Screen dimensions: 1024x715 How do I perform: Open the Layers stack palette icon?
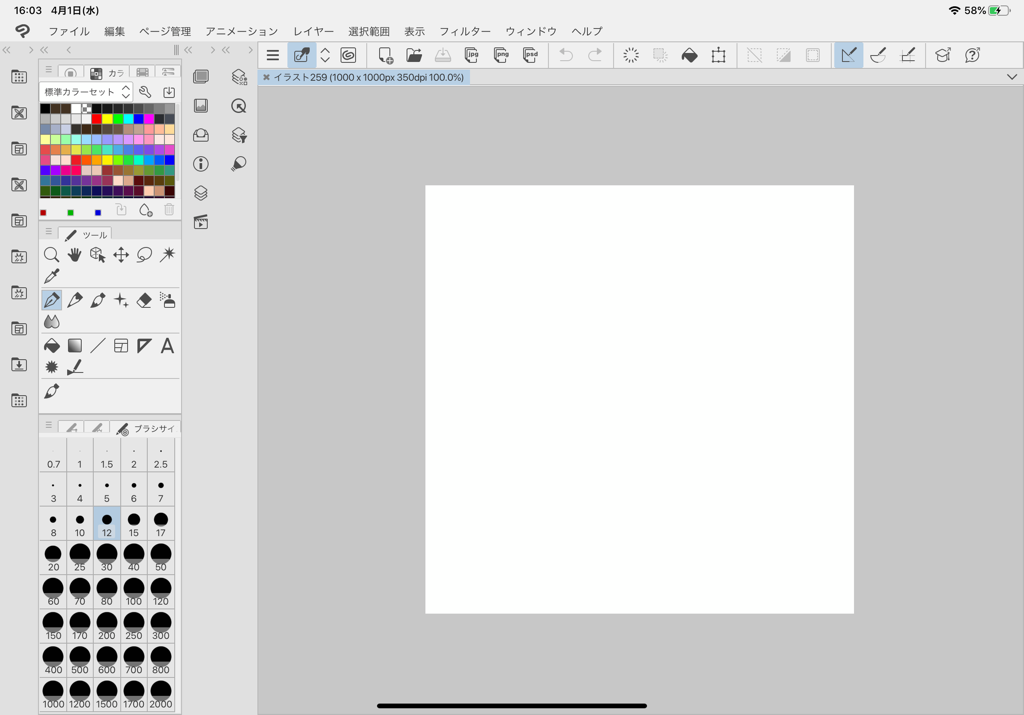coord(201,193)
